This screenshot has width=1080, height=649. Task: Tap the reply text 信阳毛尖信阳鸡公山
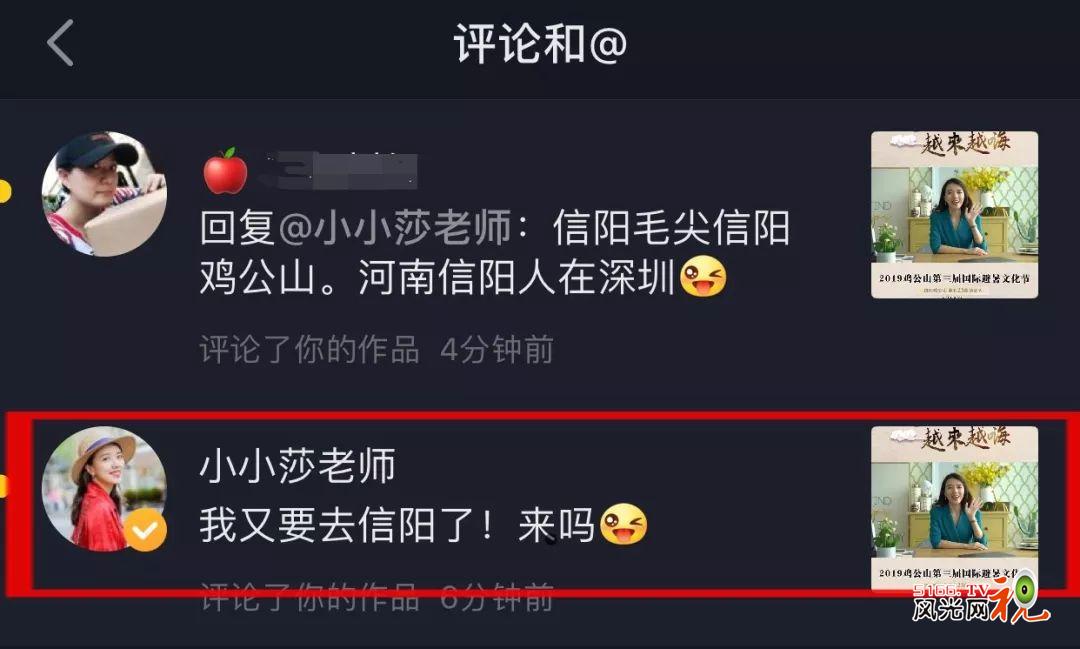[x=495, y=253]
